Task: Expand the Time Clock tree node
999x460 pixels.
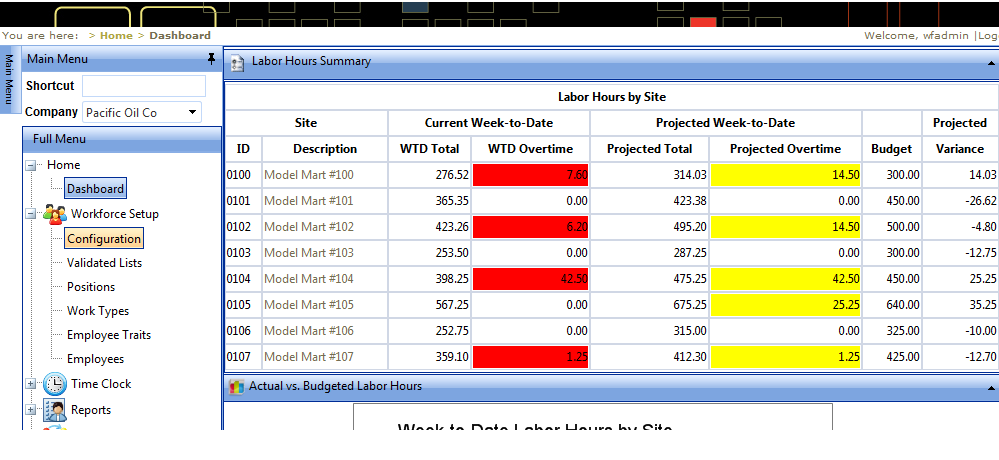Action: 30,384
